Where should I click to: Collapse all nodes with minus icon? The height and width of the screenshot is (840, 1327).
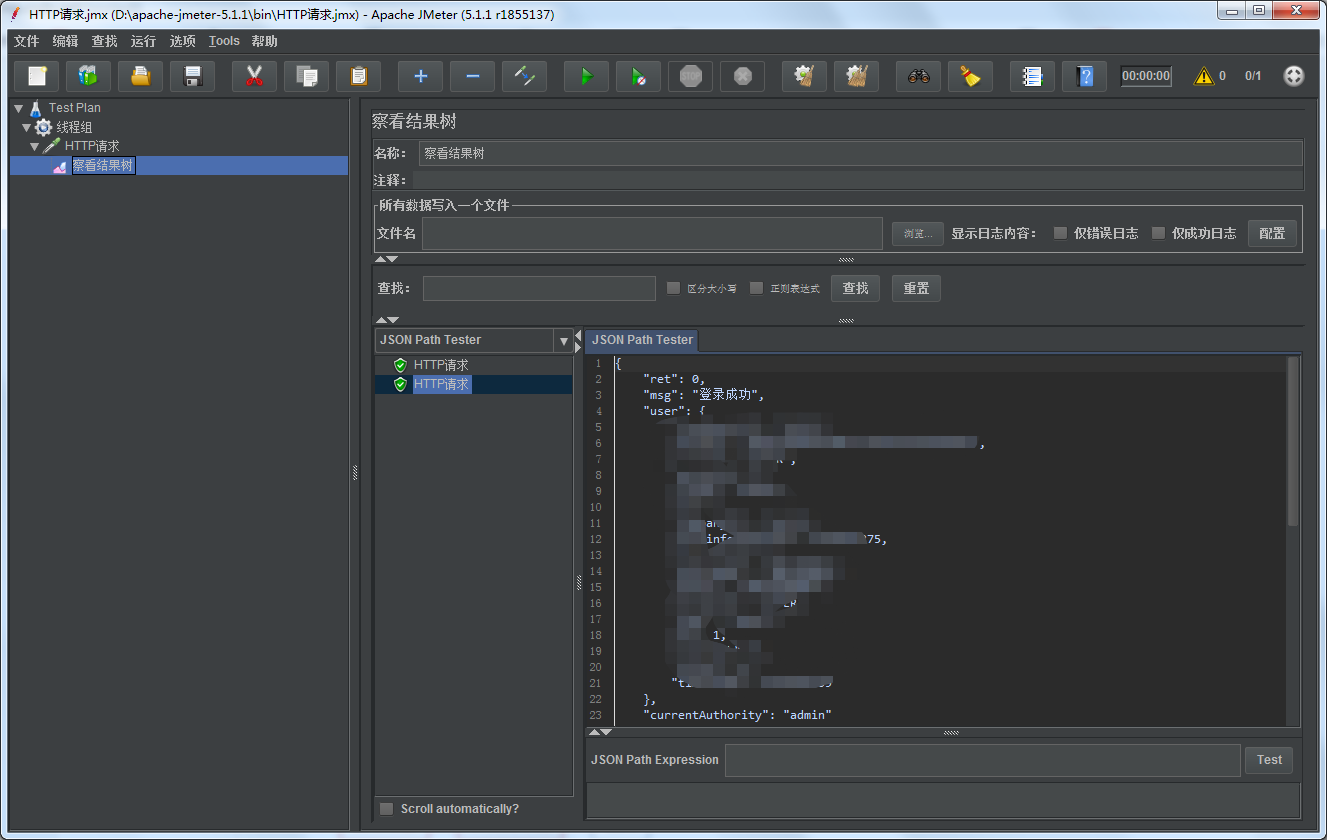473,76
